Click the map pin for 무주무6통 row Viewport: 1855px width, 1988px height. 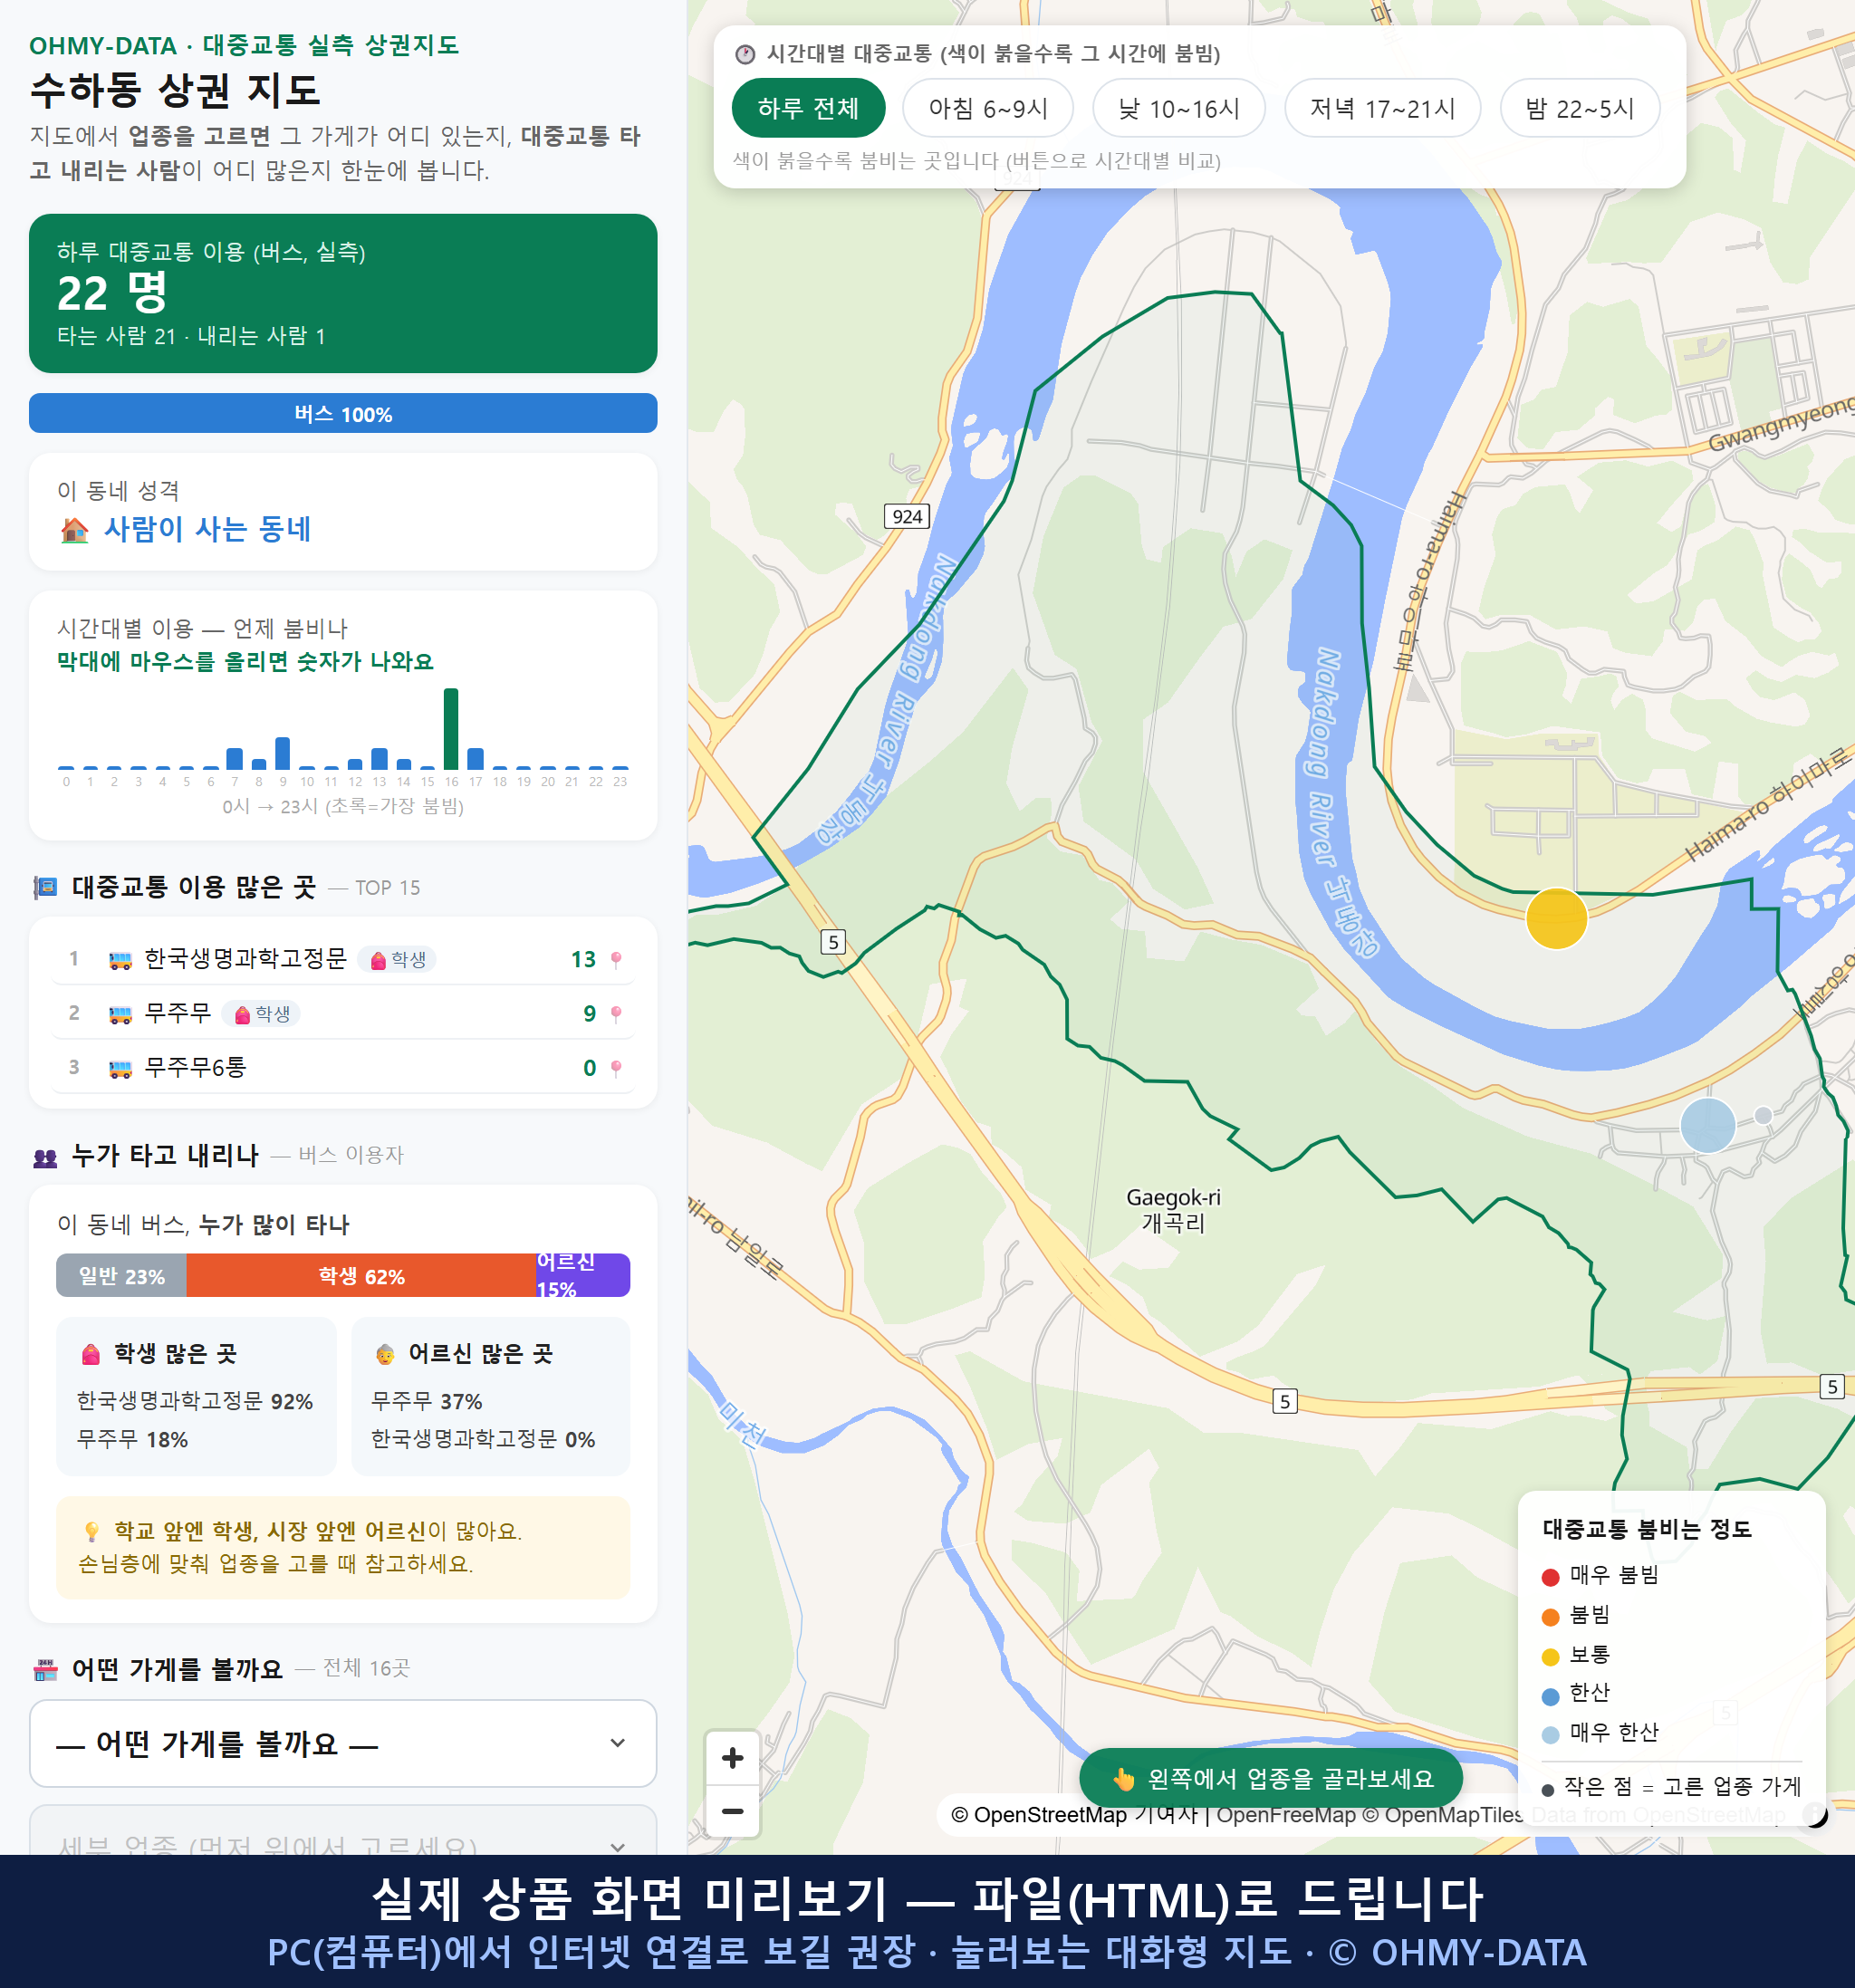(x=616, y=1068)
